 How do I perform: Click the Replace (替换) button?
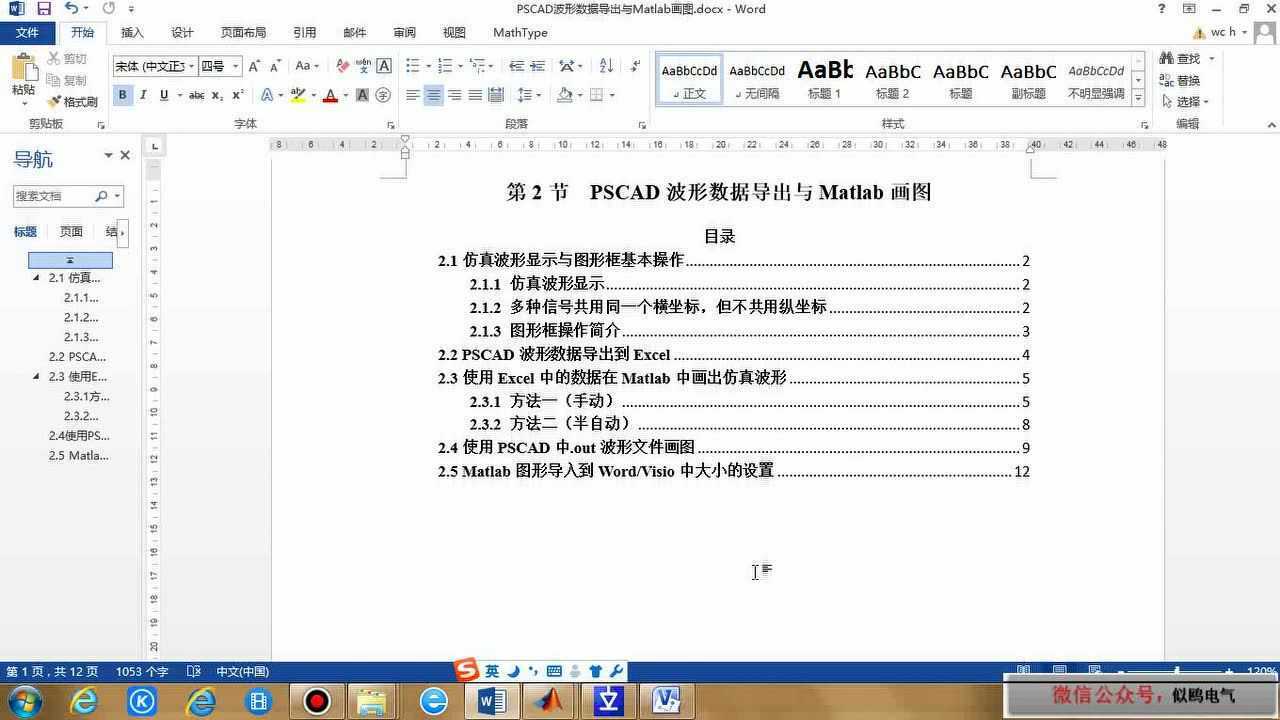1180,80
